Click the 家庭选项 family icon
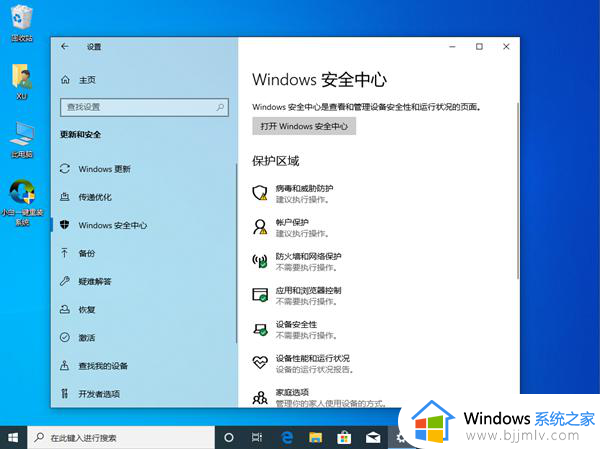Screen dimensions: 600x449 260,398
